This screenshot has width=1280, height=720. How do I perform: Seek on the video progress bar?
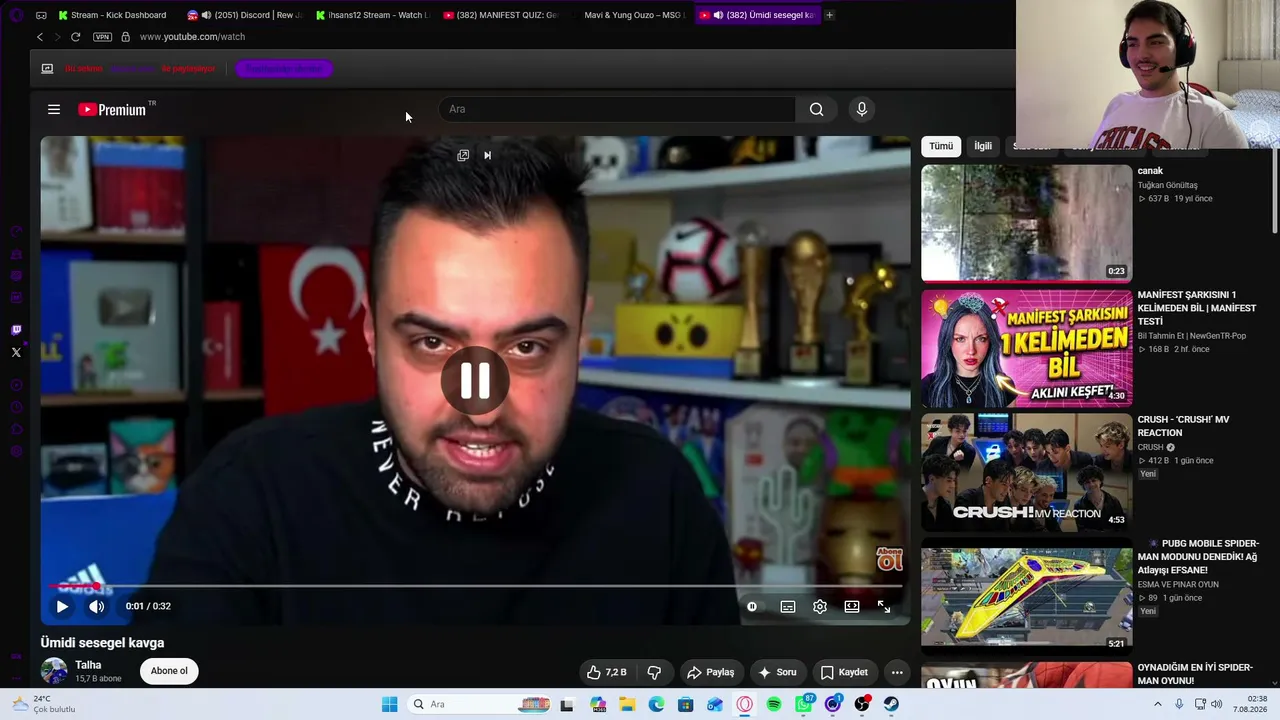pos(475,586)
